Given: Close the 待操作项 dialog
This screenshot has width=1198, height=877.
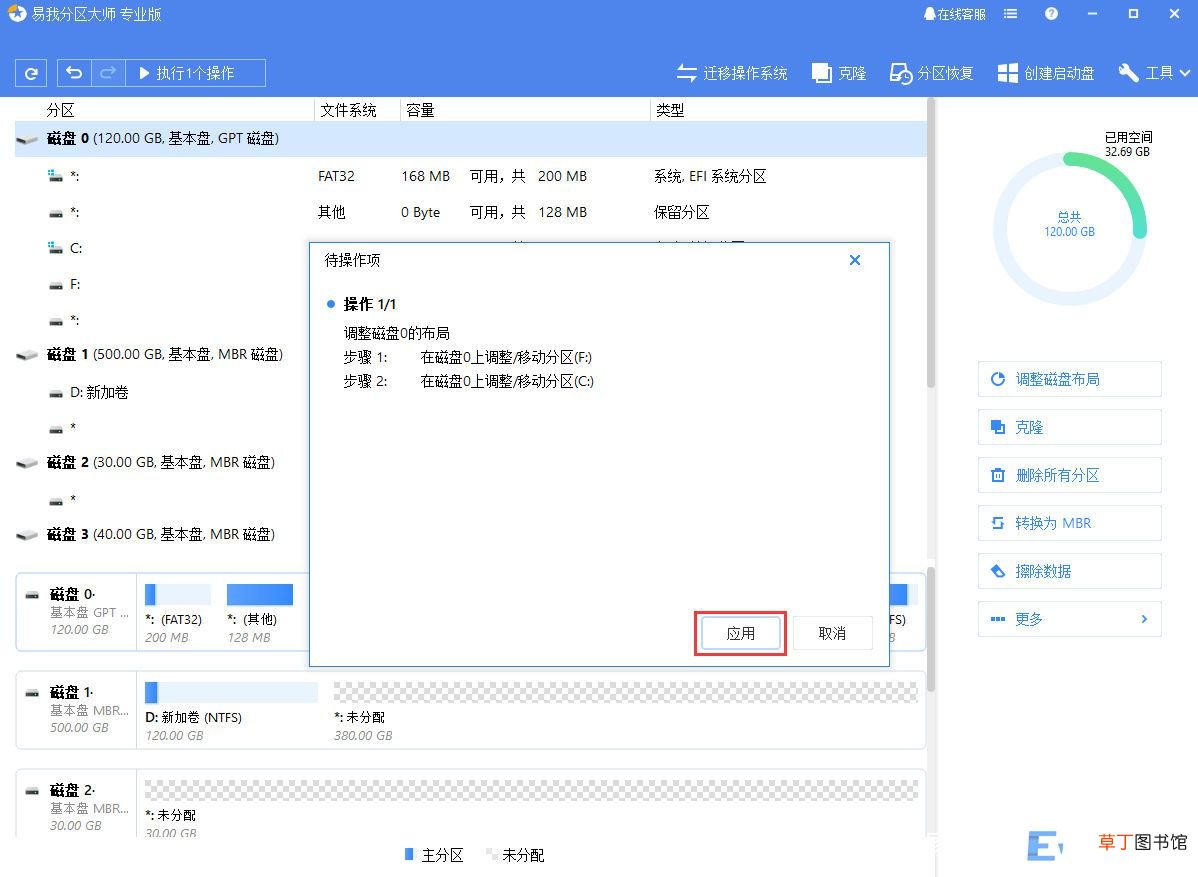Looking at the screenshot, I should point(855,261).
